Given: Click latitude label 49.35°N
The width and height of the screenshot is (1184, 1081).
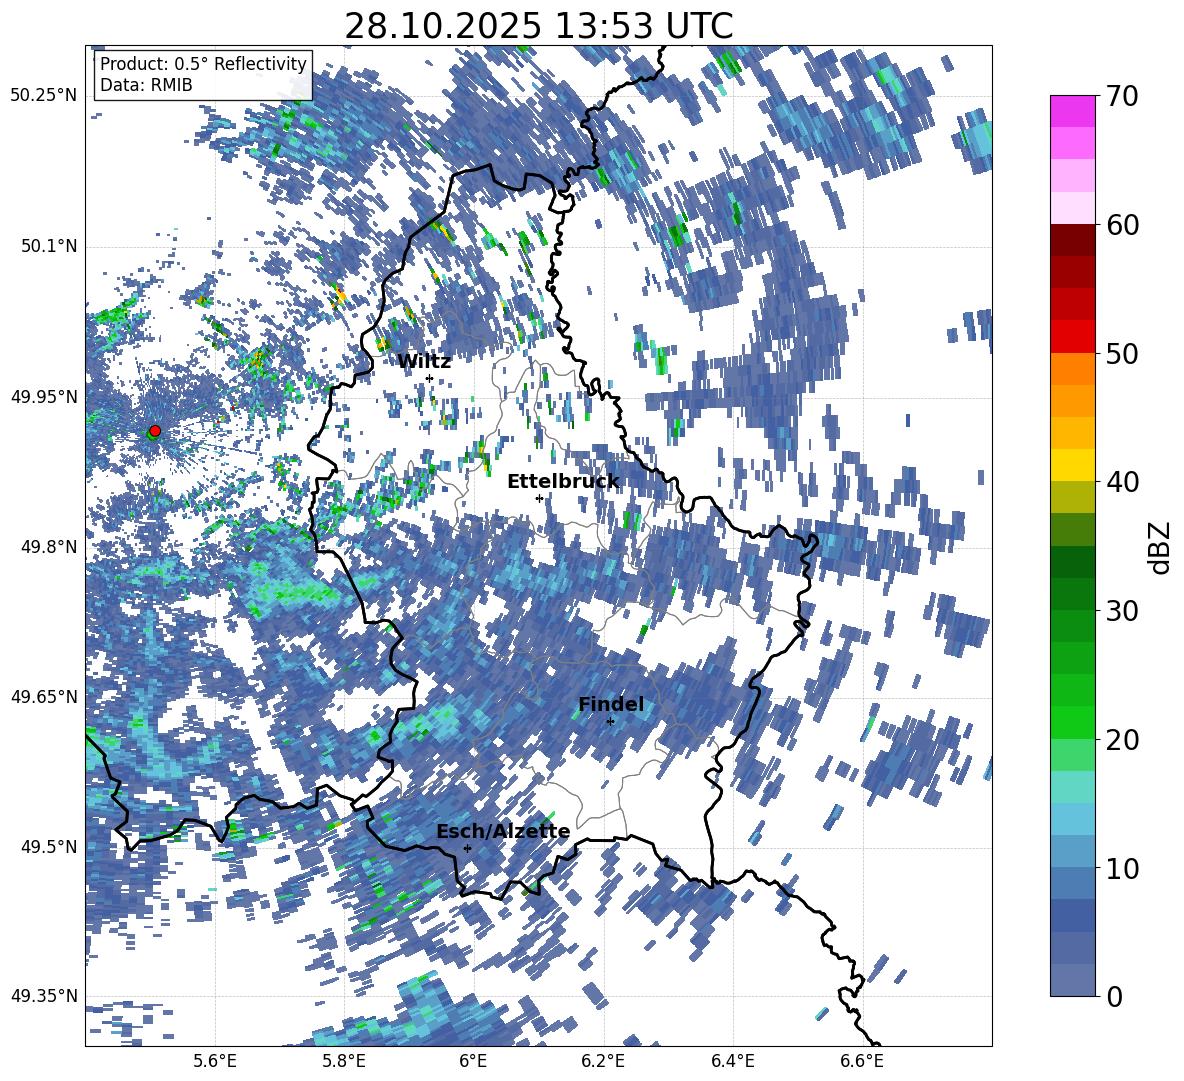Looking at the screenshot, I should coord(44,996).
